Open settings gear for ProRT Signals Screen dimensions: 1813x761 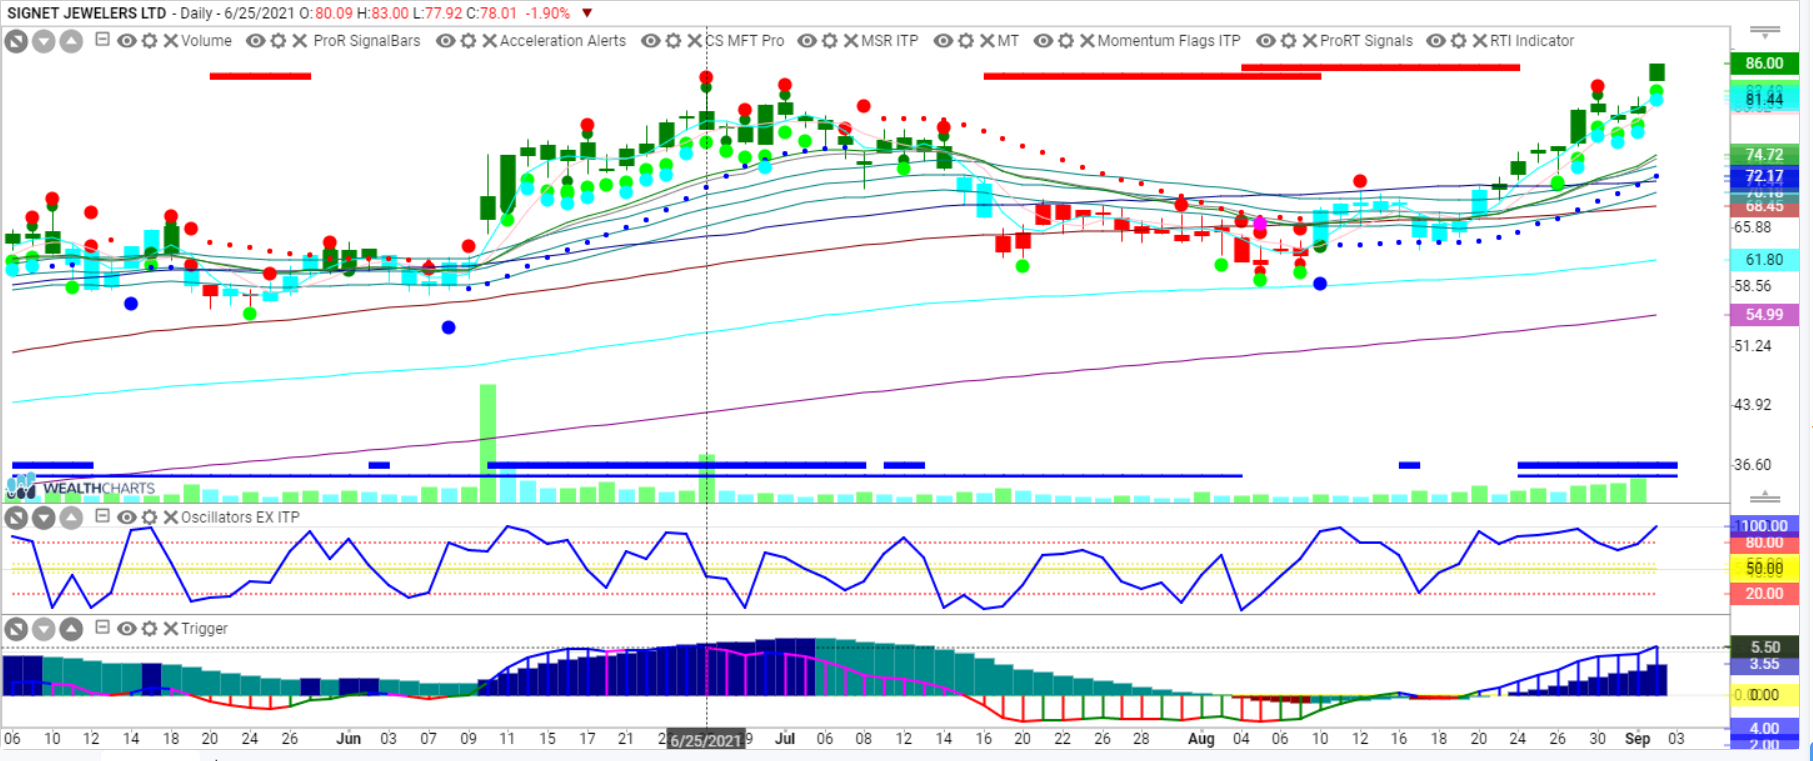[1288, 41]
